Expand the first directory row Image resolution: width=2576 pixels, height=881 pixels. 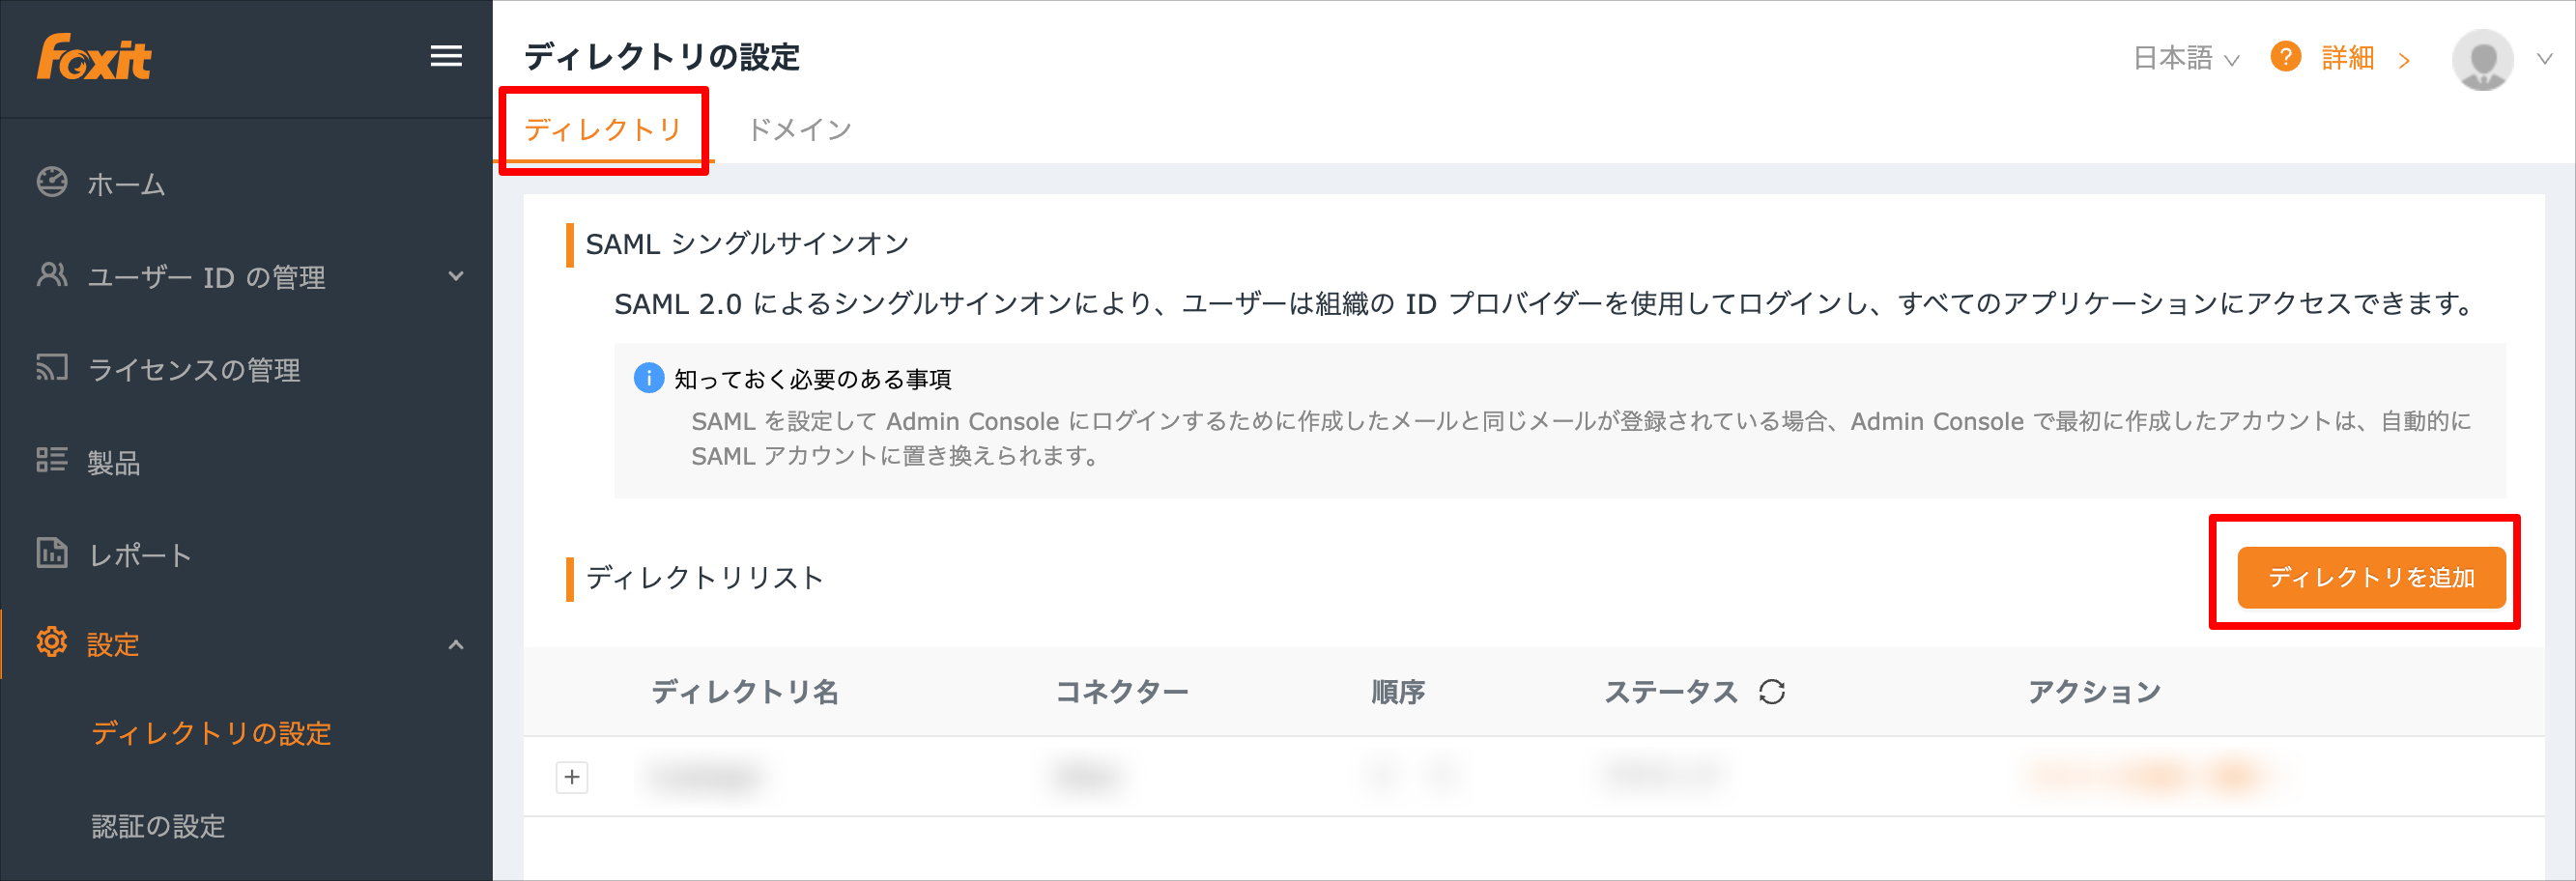pos(572,777)
